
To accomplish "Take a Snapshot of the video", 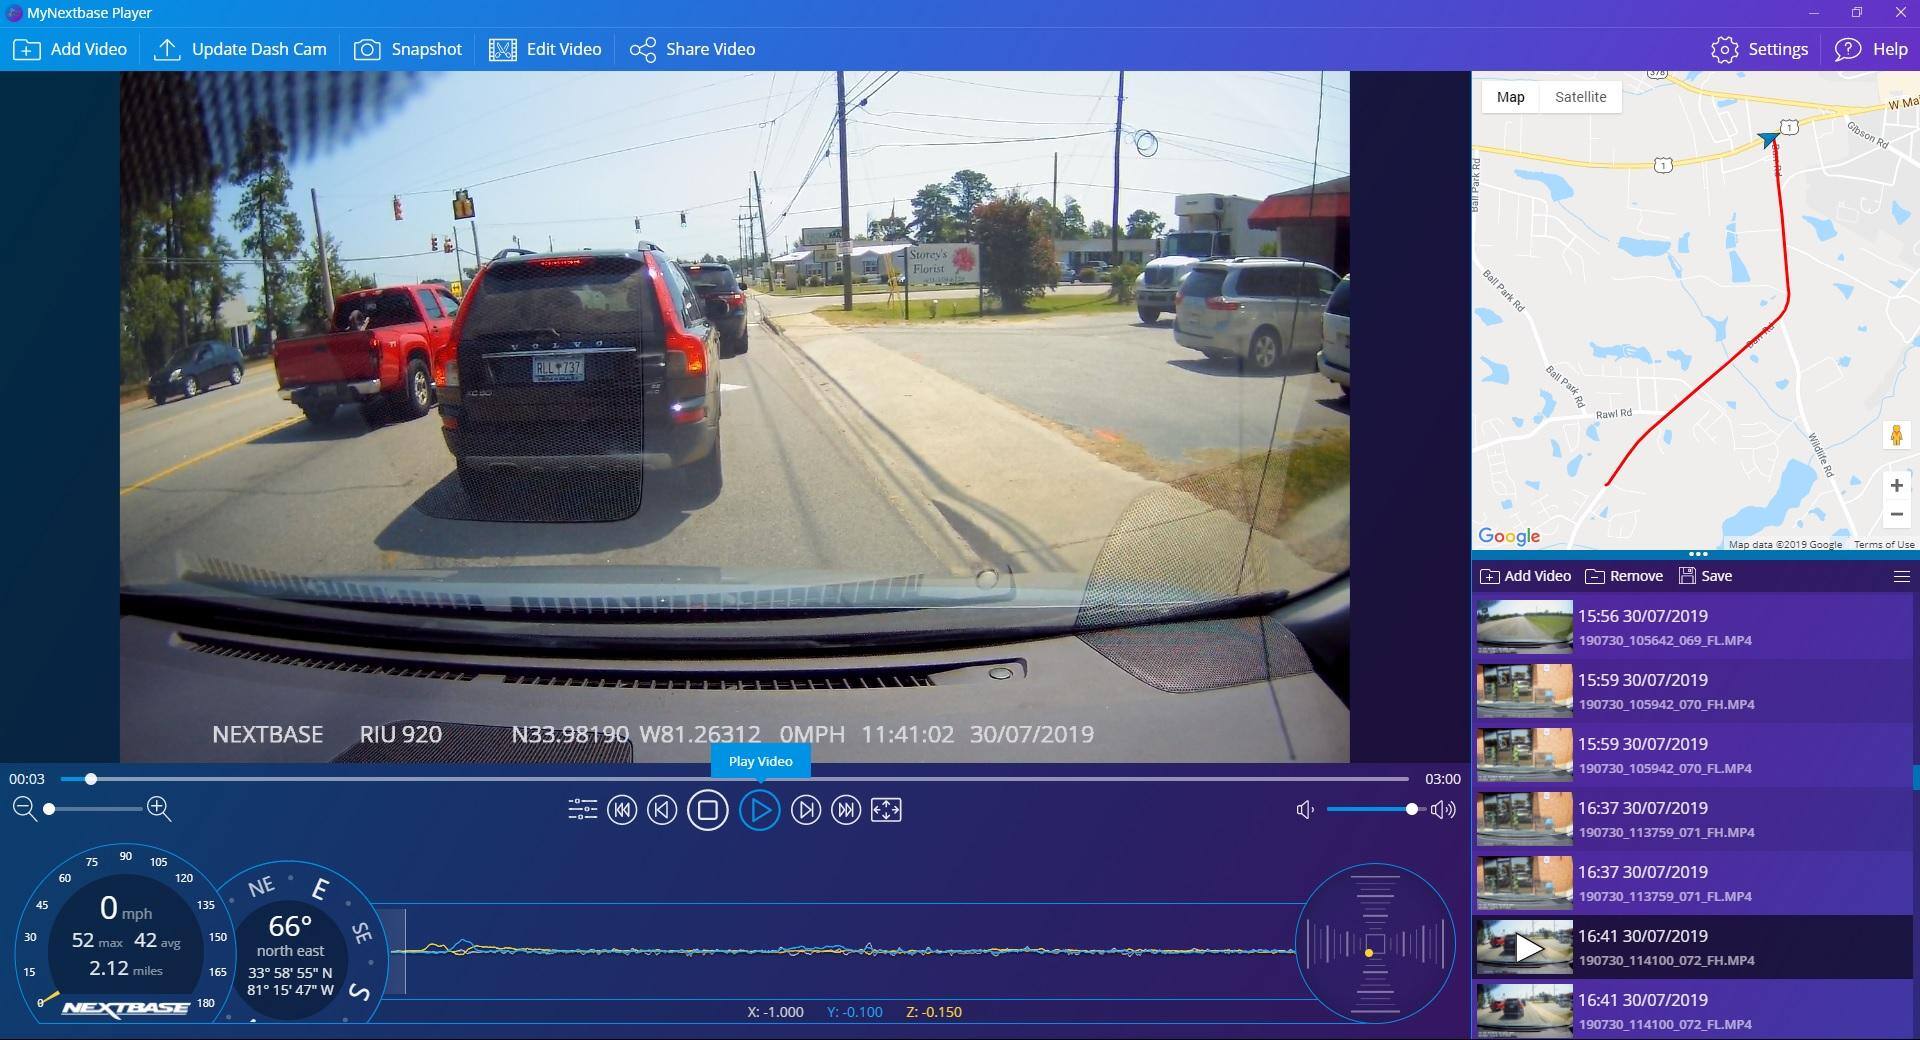I will click(x=408, y=49).
